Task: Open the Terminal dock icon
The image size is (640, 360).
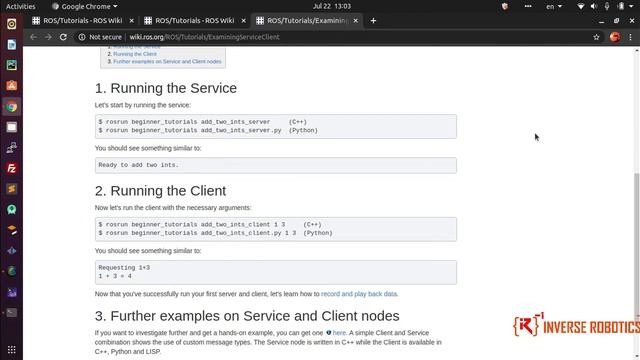Action: coord(11,313)
